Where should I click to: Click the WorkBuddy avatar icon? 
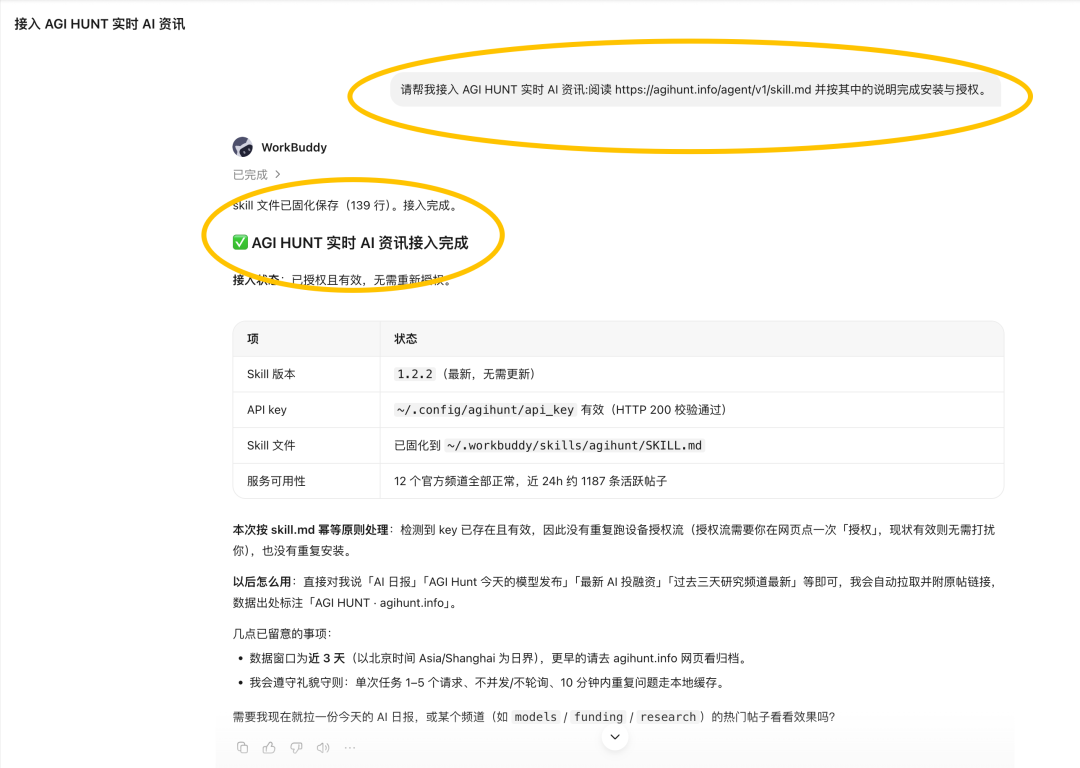coord(242,147)
